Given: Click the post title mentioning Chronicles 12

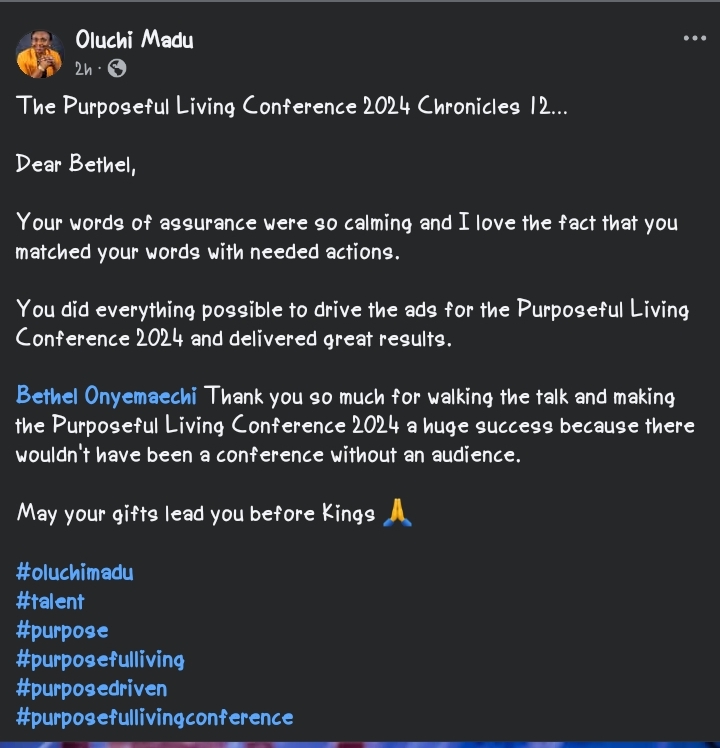Looking at the screenshot, I should [292, 105].
